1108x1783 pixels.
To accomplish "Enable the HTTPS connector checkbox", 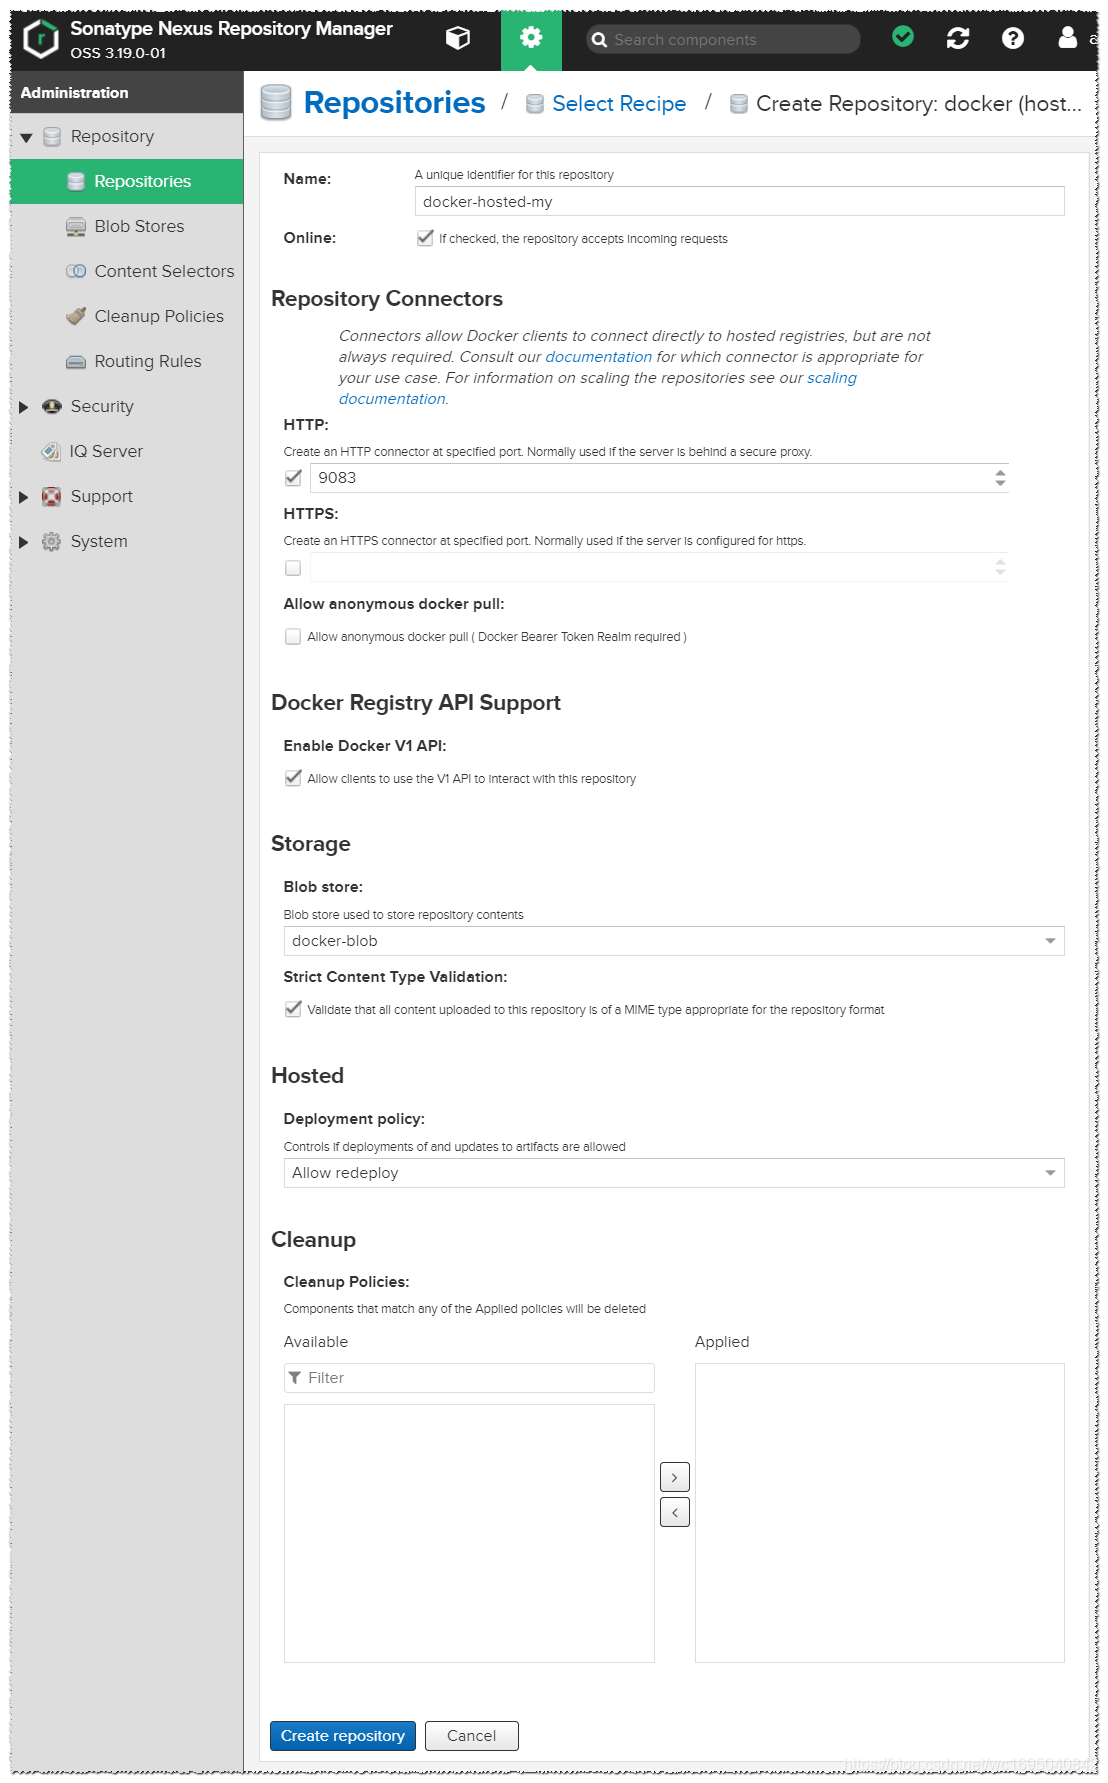I will [293, 568].
